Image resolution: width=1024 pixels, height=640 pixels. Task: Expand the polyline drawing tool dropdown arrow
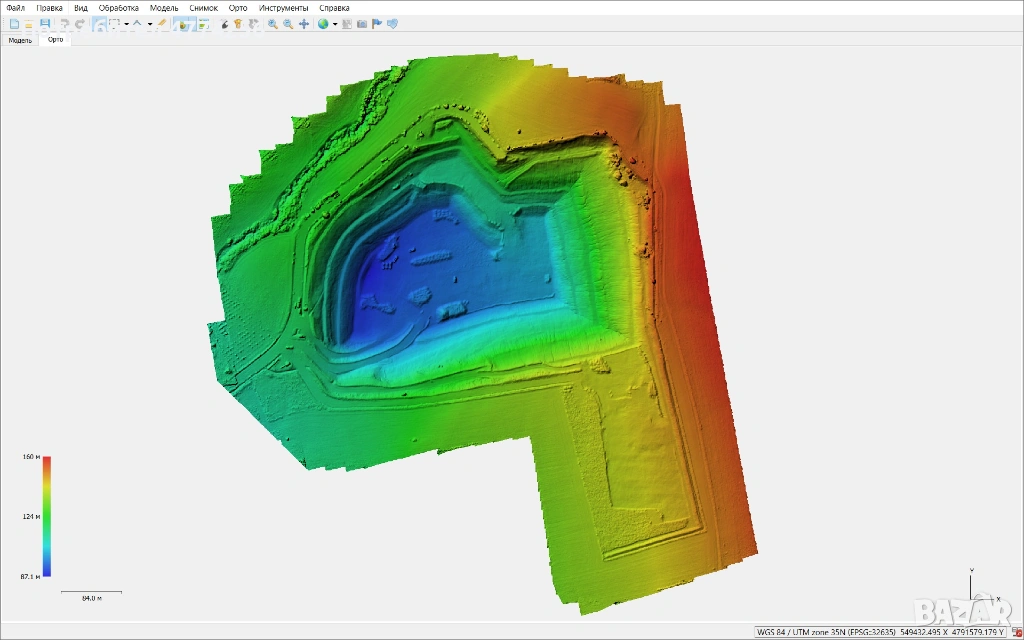click(x=150, y=24)
